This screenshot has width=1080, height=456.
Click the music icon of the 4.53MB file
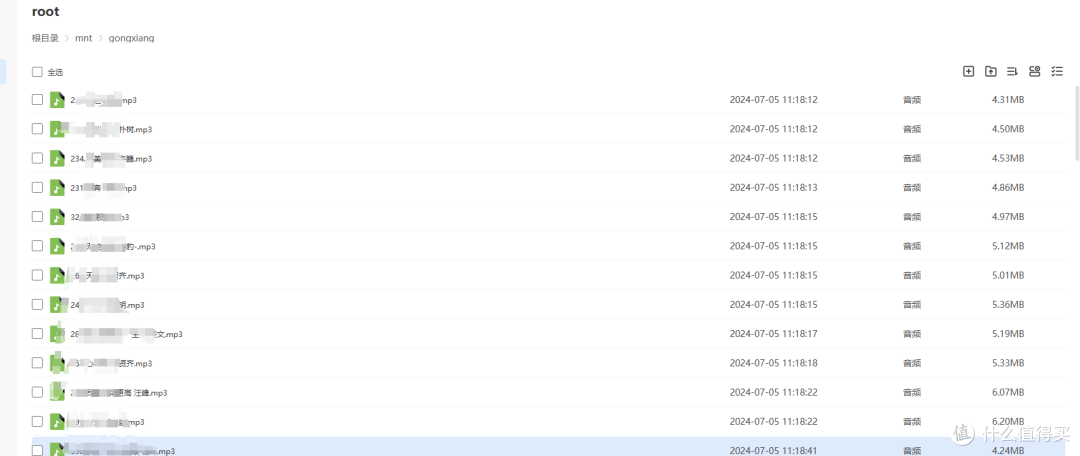point(57,158)
